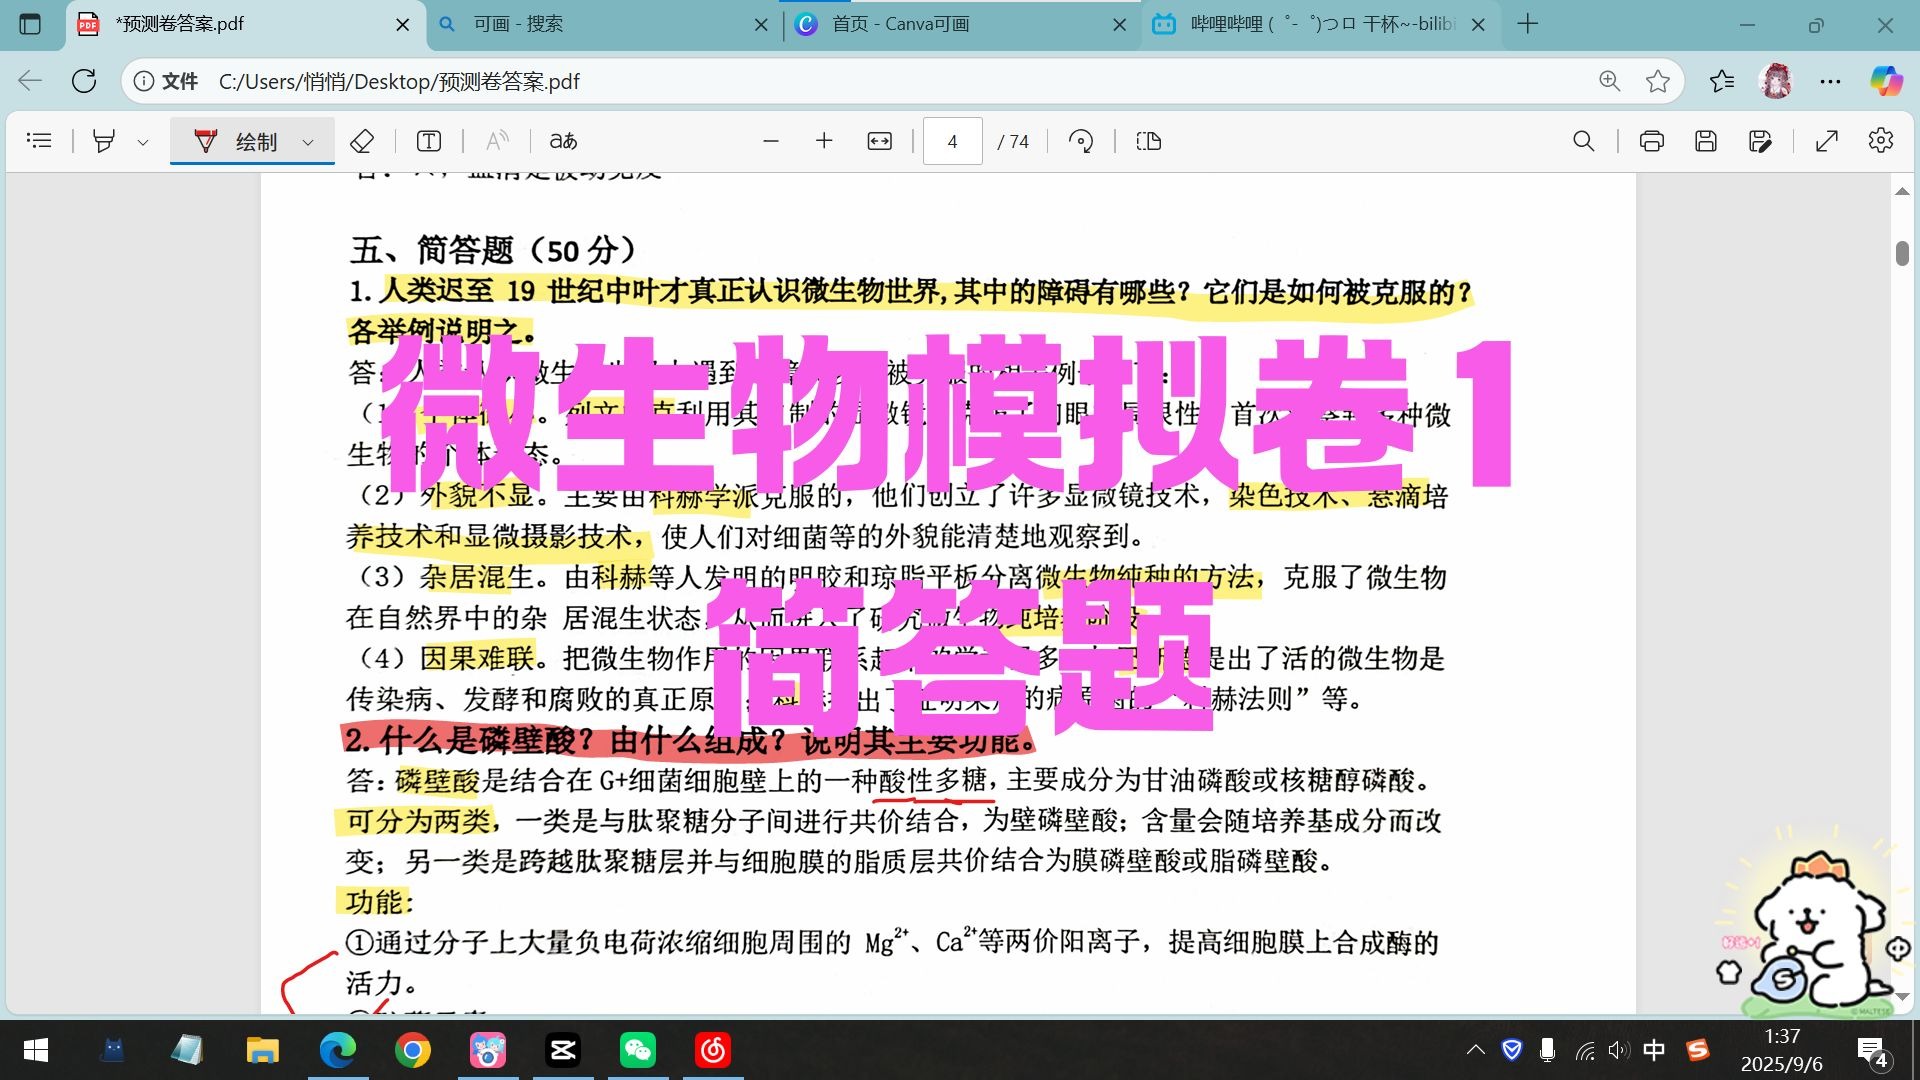Open NetEase Cloud Music from taskbar
Screen dimensions: 1920x1080
713,1050
